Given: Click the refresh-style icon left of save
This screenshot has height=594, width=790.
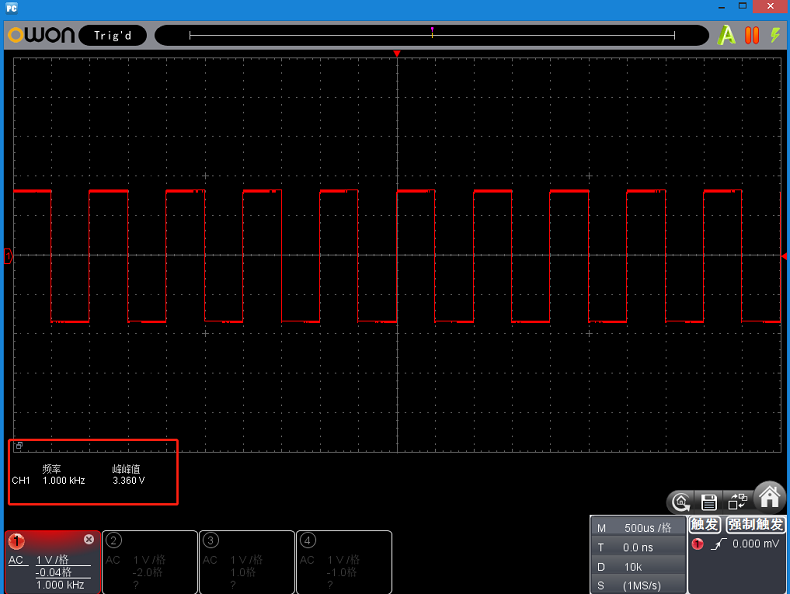Looking at the screenshot, I should (x=682, y=502).
